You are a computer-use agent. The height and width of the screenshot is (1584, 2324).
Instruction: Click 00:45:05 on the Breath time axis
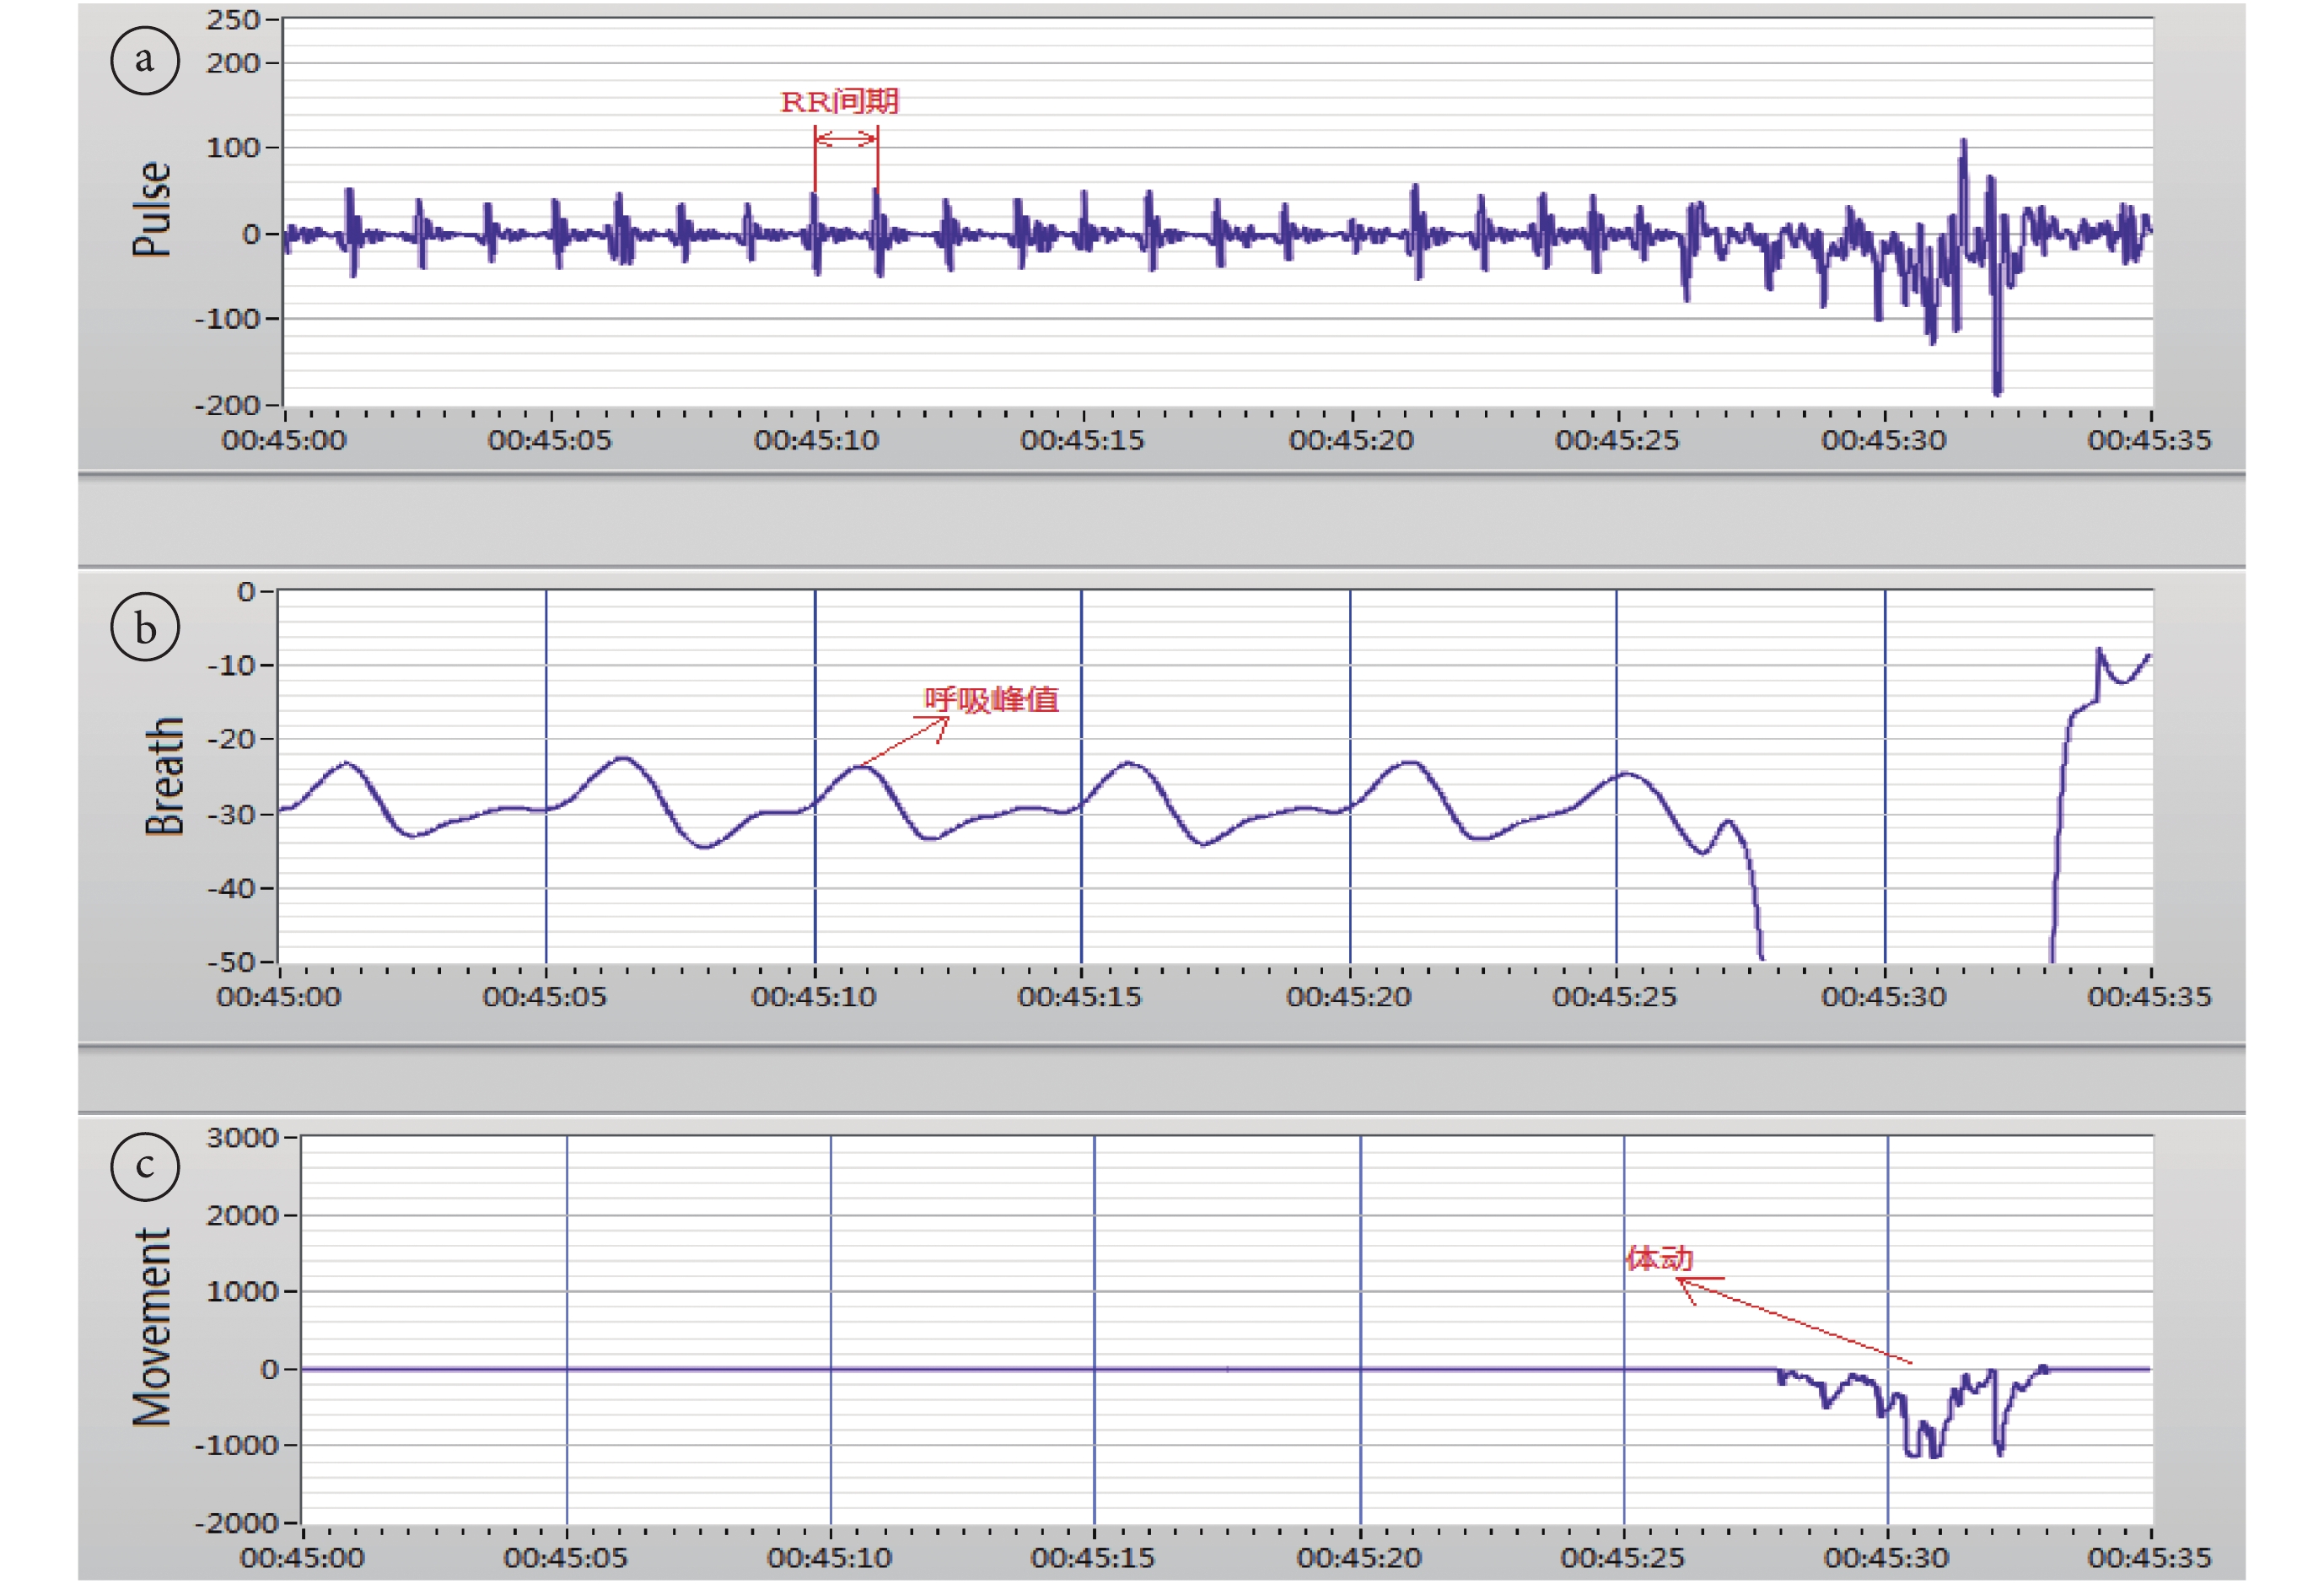545,996
